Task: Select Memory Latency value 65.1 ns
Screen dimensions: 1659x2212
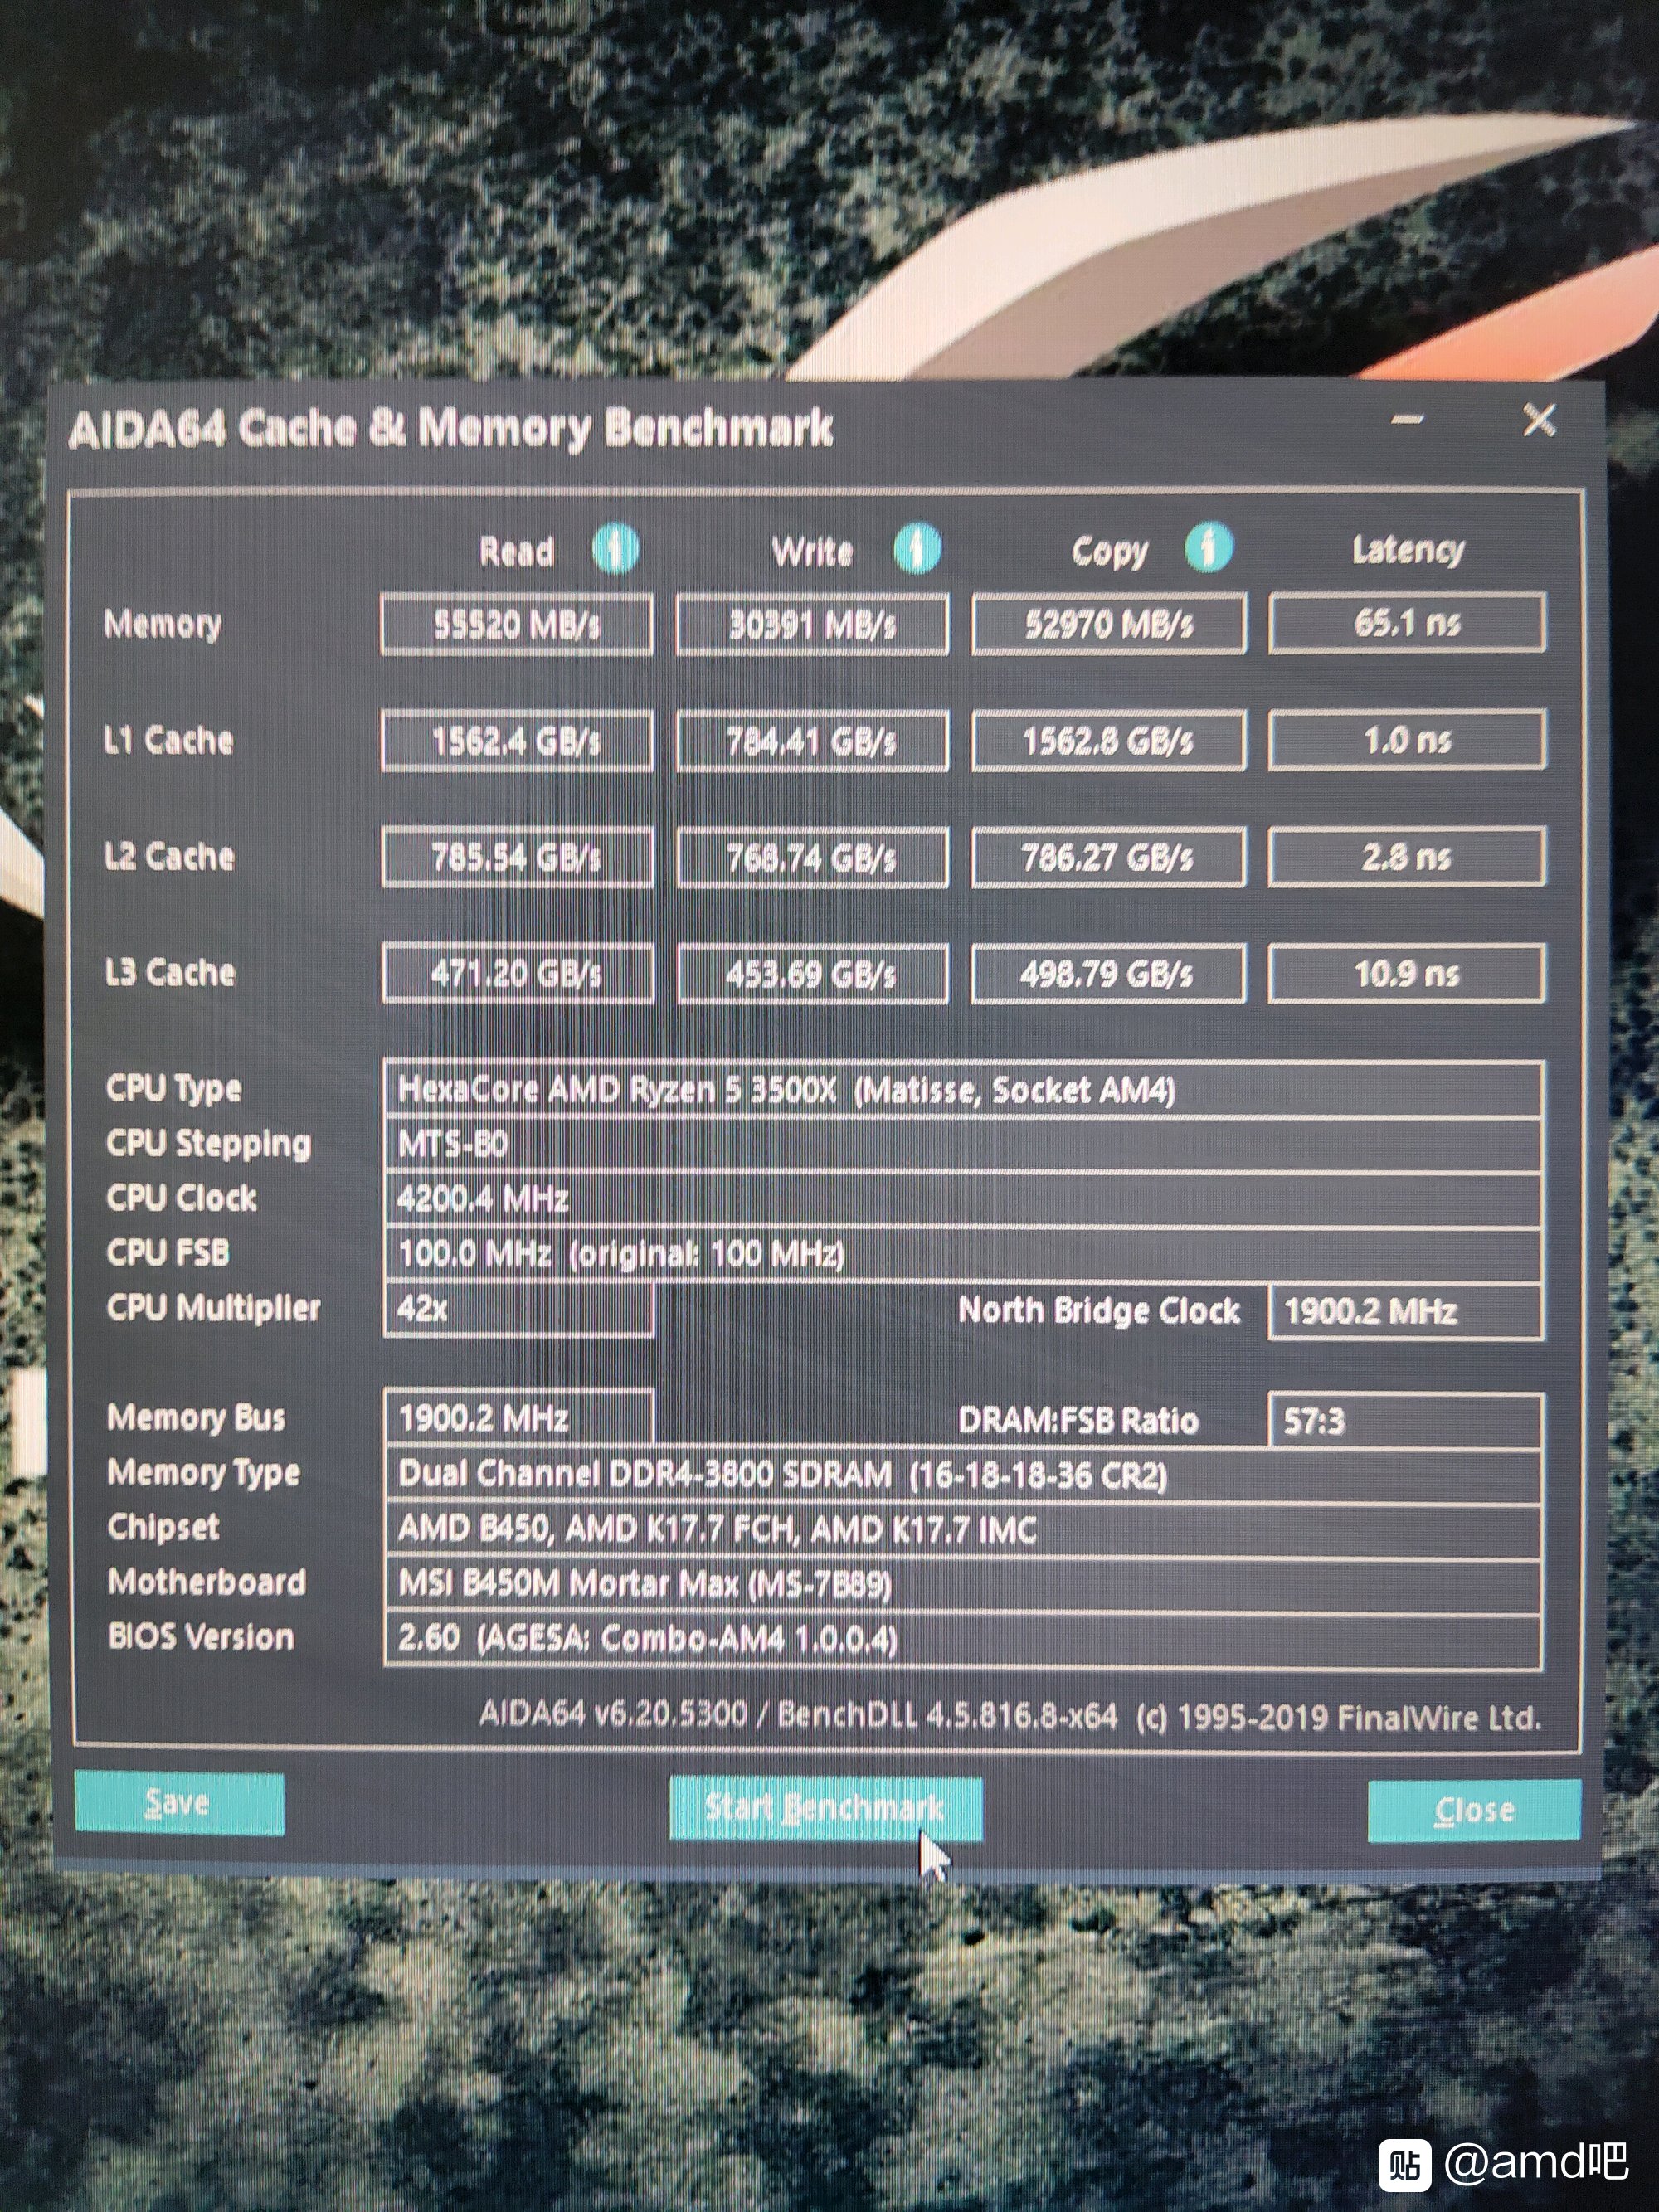Action: click(x=1407, y=622)
